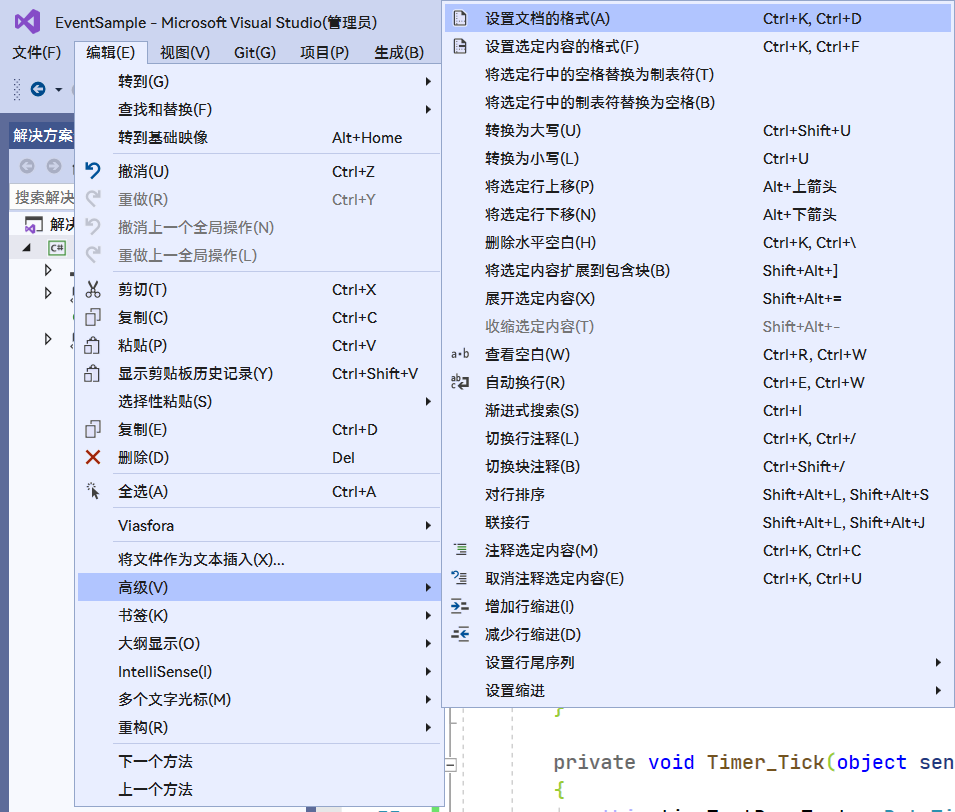Select 切换块注释(B)
The image size is (955, 812).
[x=697, y=467]
